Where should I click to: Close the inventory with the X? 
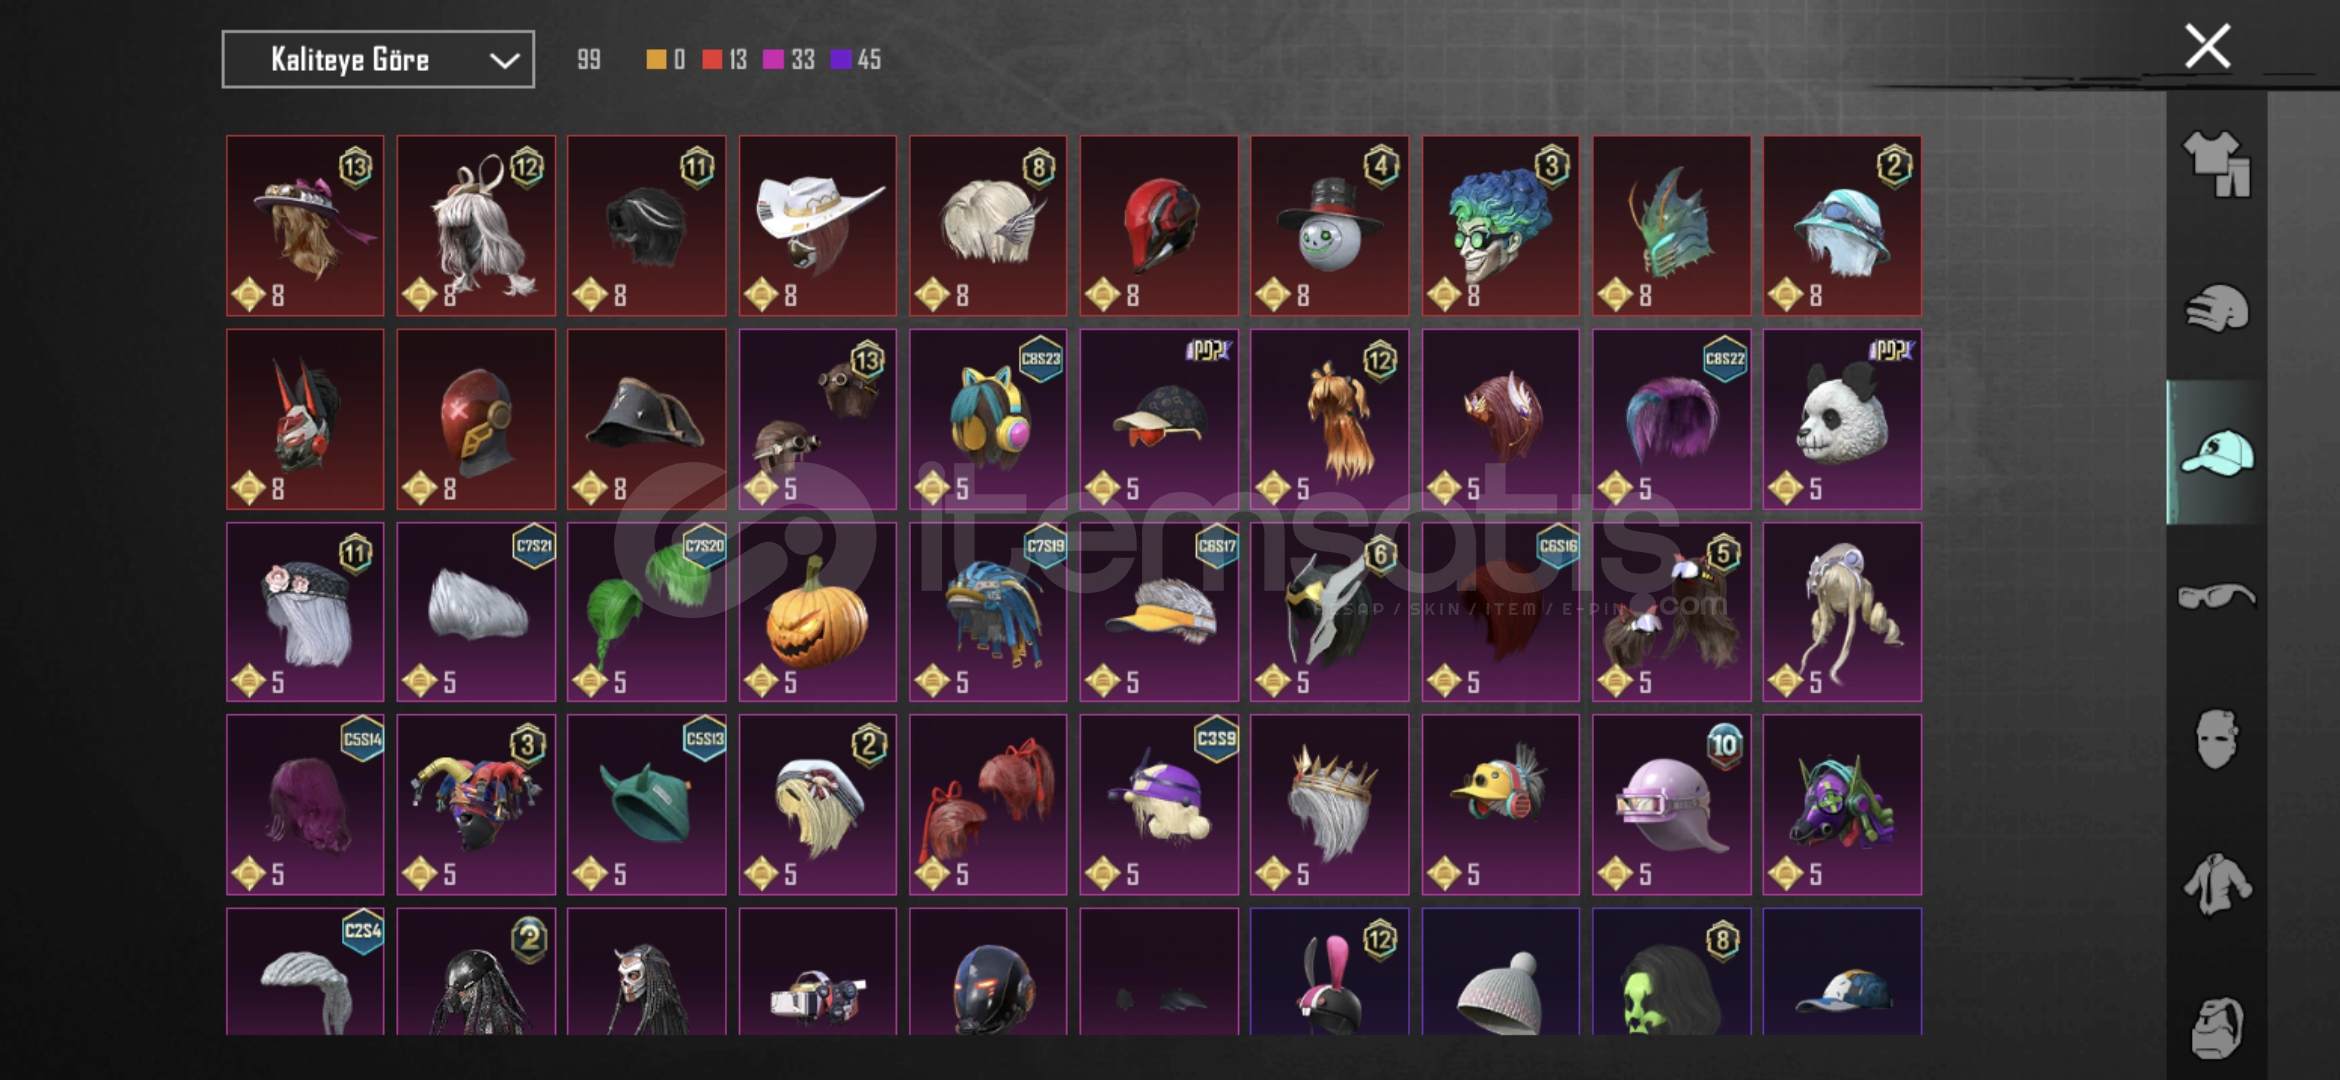coord(2207,46)
